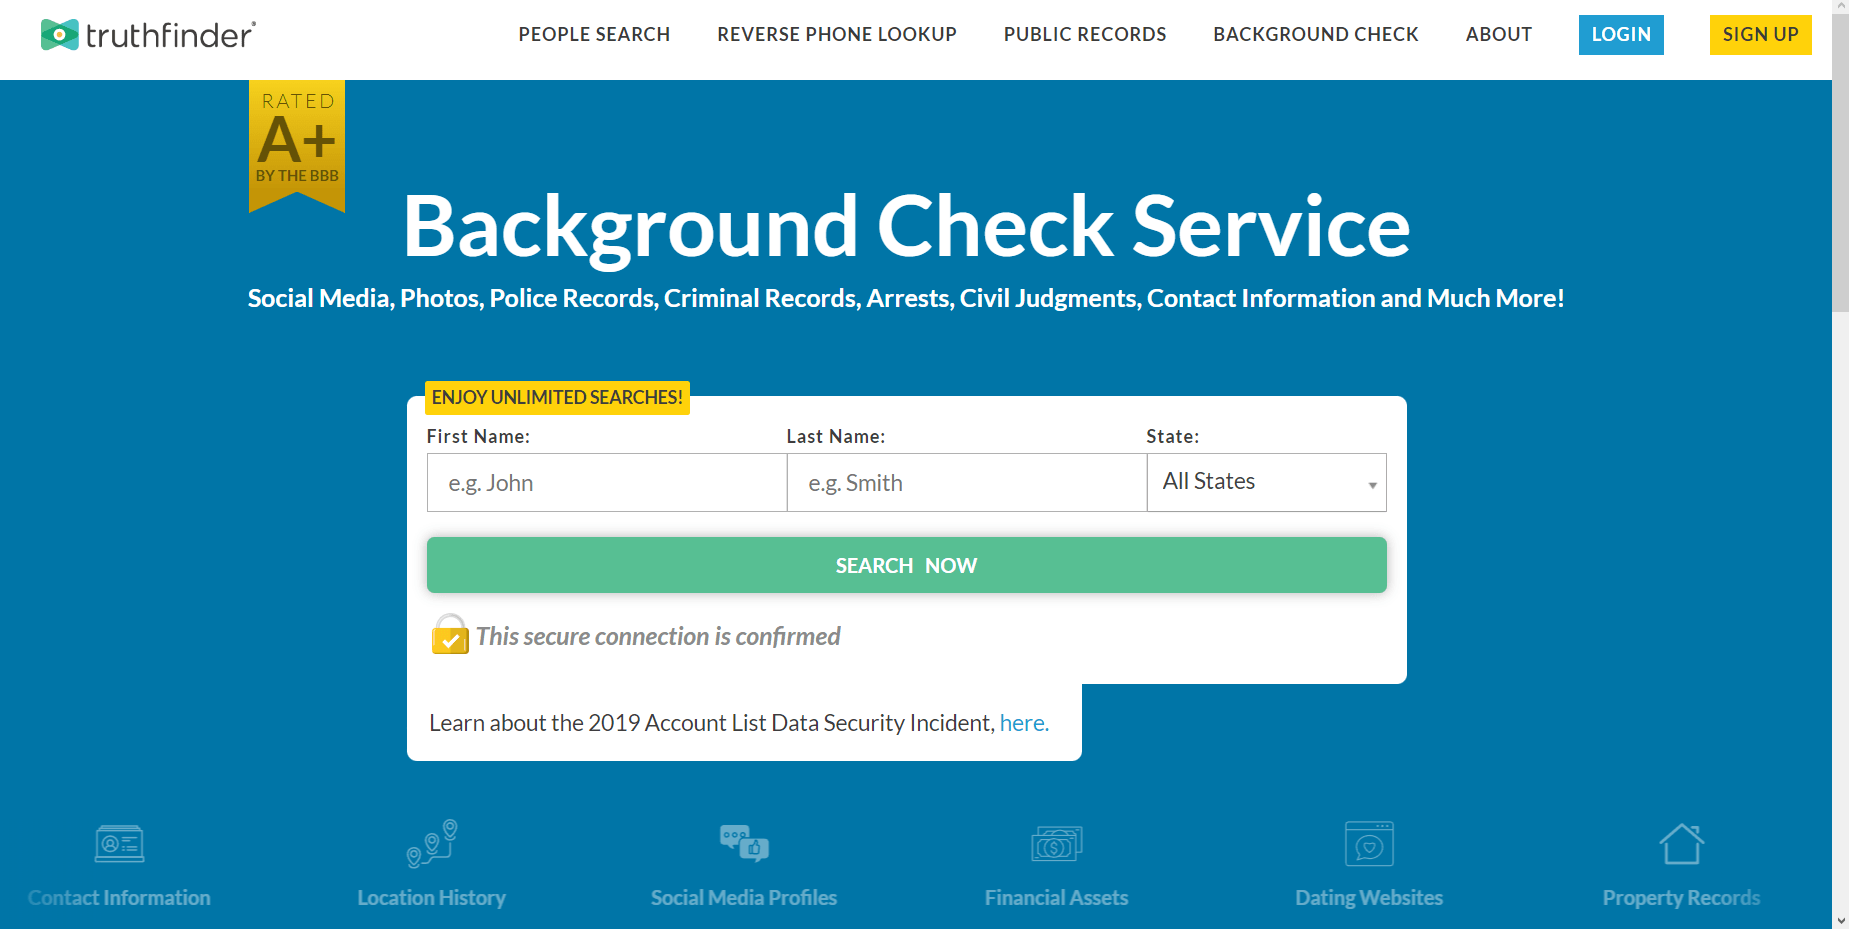The width and height of the screenshot is (1849, 929).
Task: Click the secure connection padlock icon
Action: 450,634
